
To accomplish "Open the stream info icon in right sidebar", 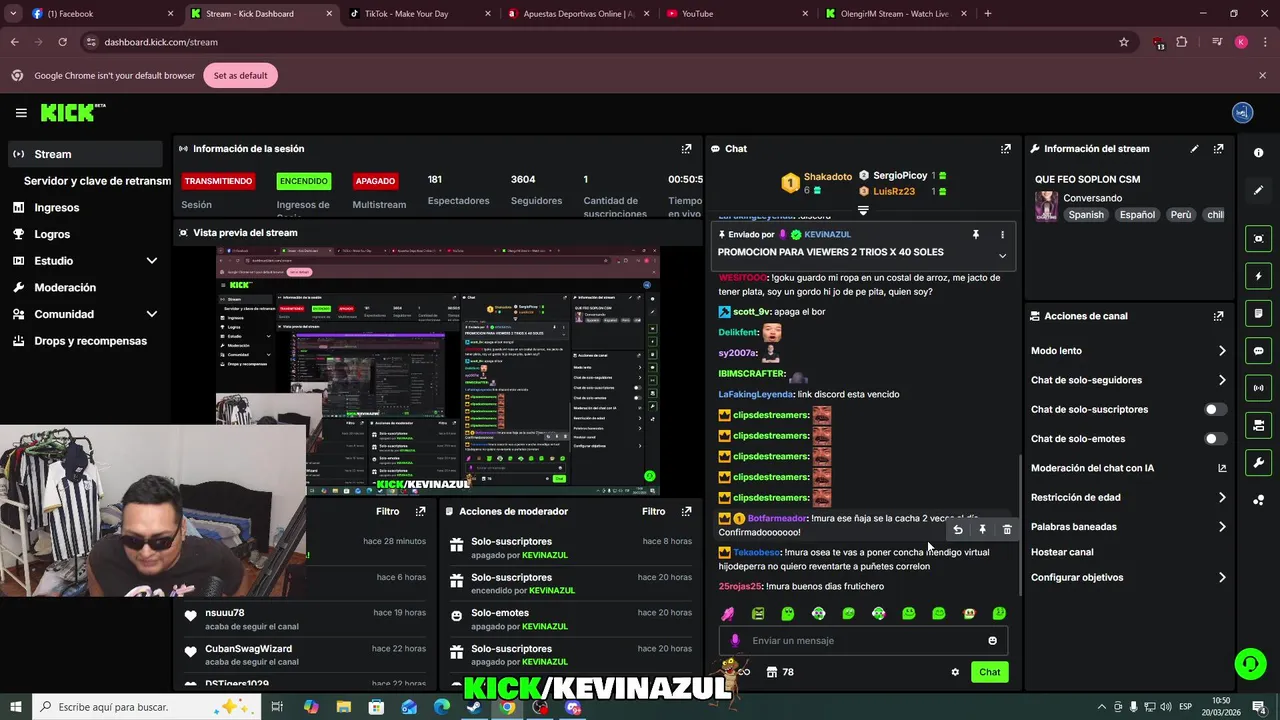I will (1258, 153).
